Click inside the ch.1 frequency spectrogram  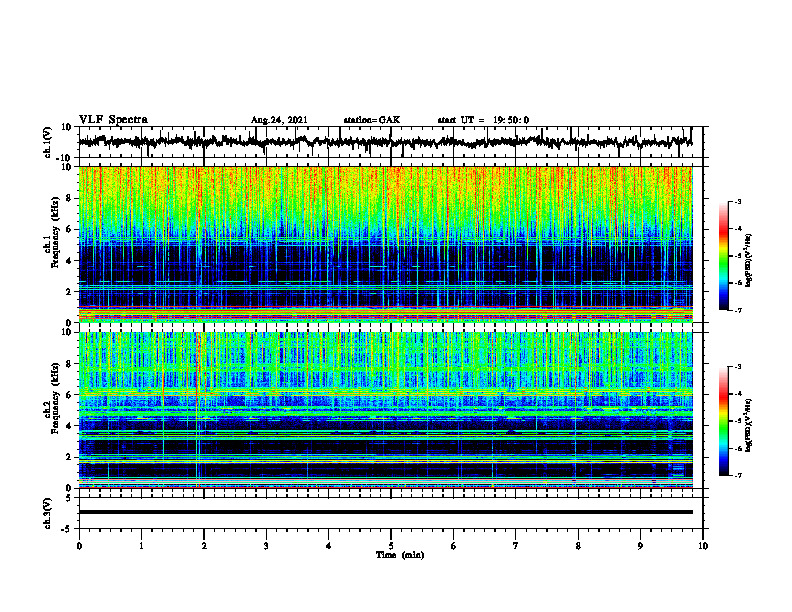point(386,244)
